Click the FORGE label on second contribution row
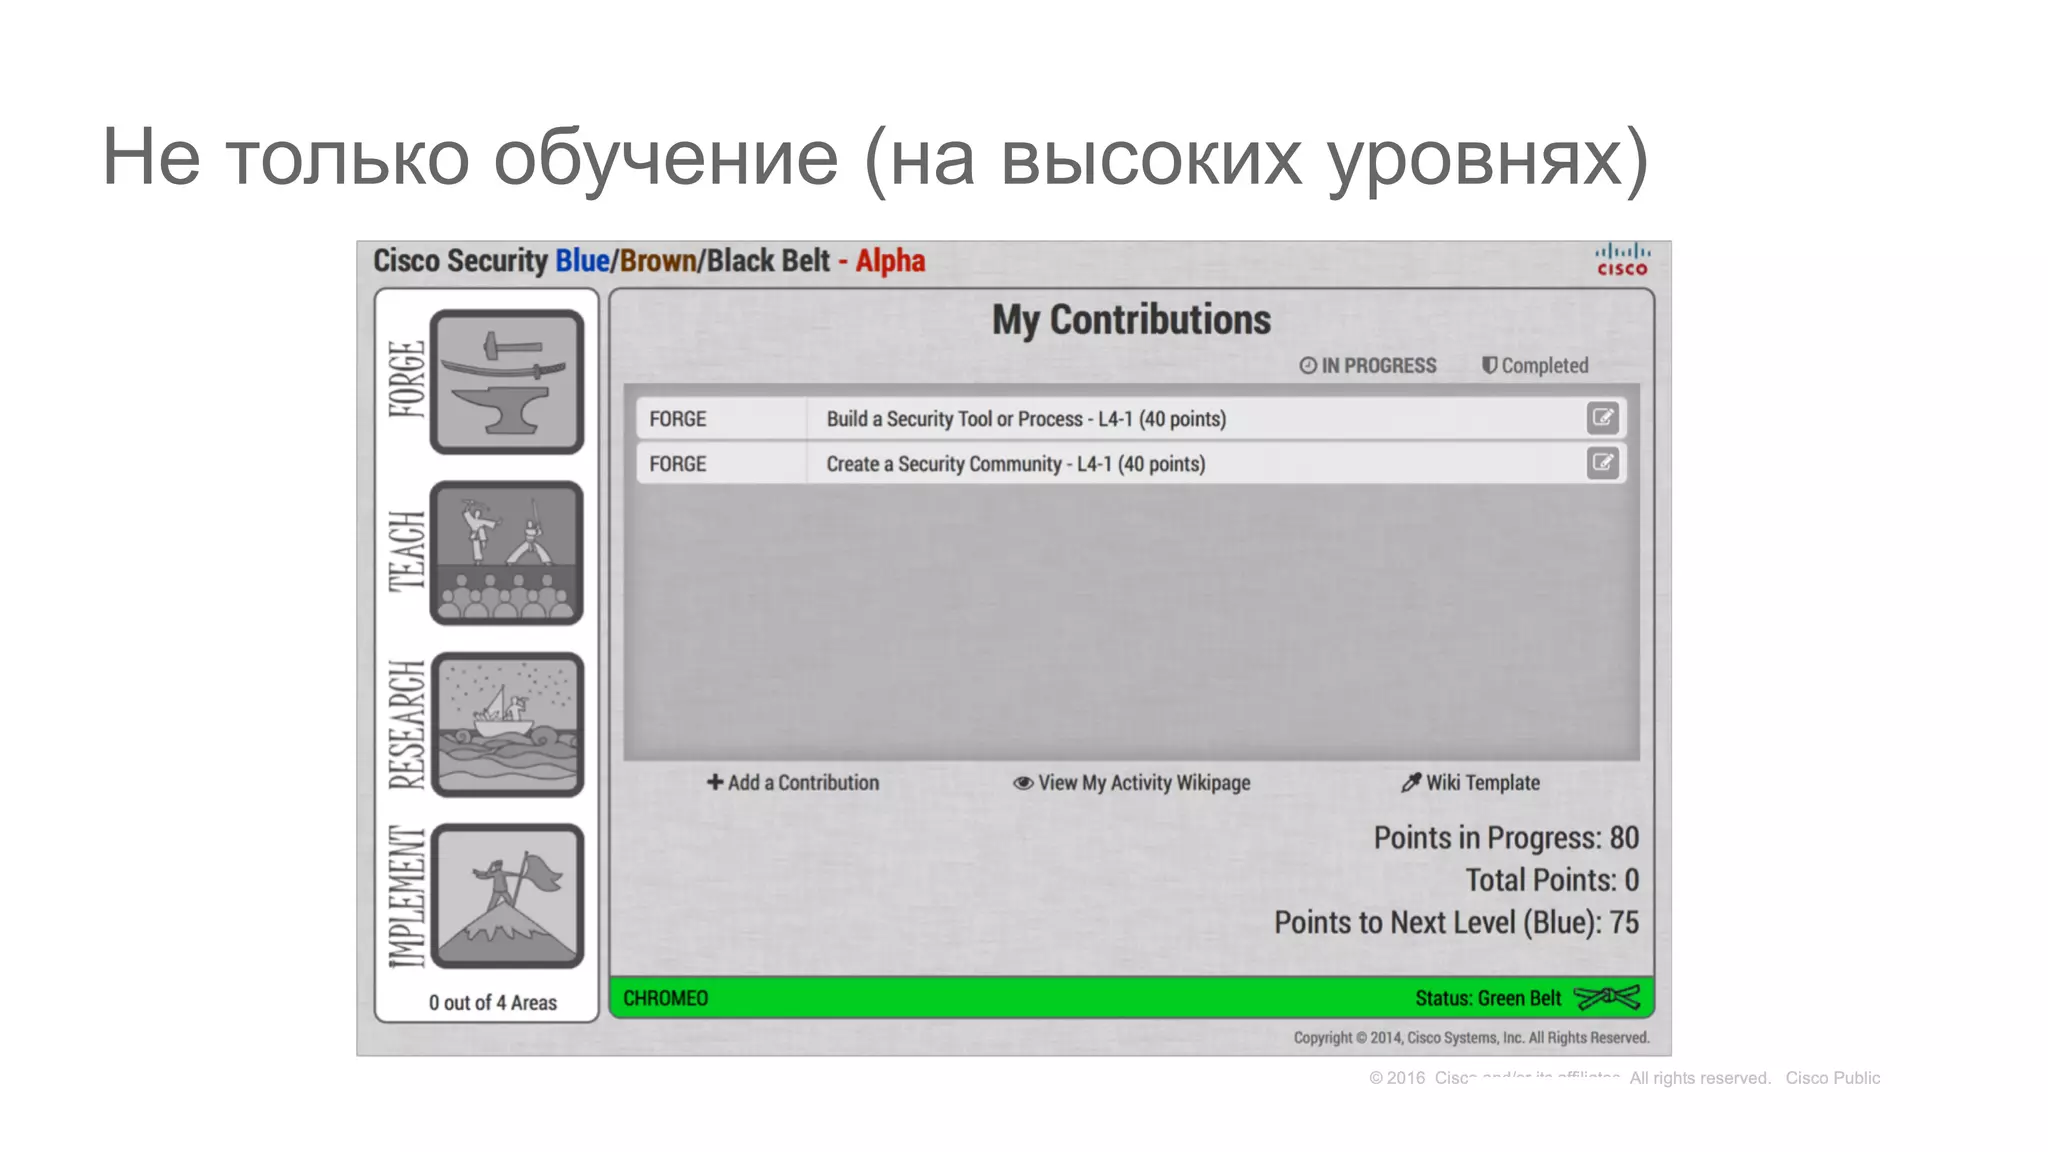2048x1152 pixels. pyautogui.click(x=678, y=464)
